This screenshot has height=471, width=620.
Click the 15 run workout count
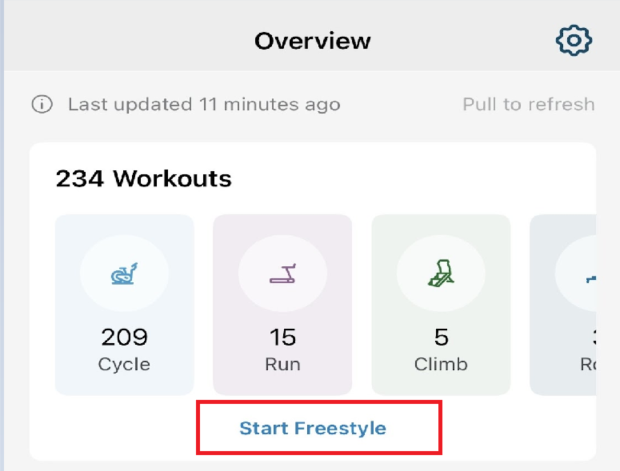coord(283,337)
